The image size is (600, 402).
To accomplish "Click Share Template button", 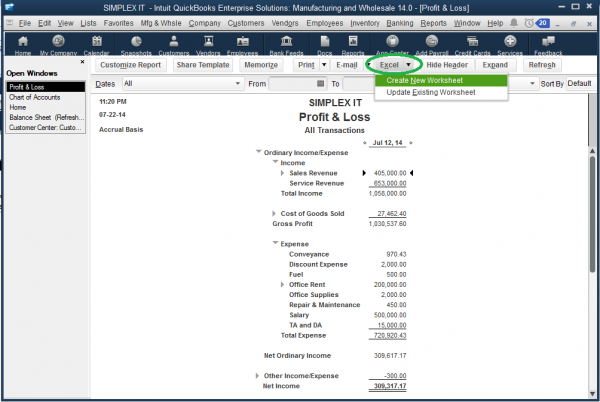I will (203, 65).
